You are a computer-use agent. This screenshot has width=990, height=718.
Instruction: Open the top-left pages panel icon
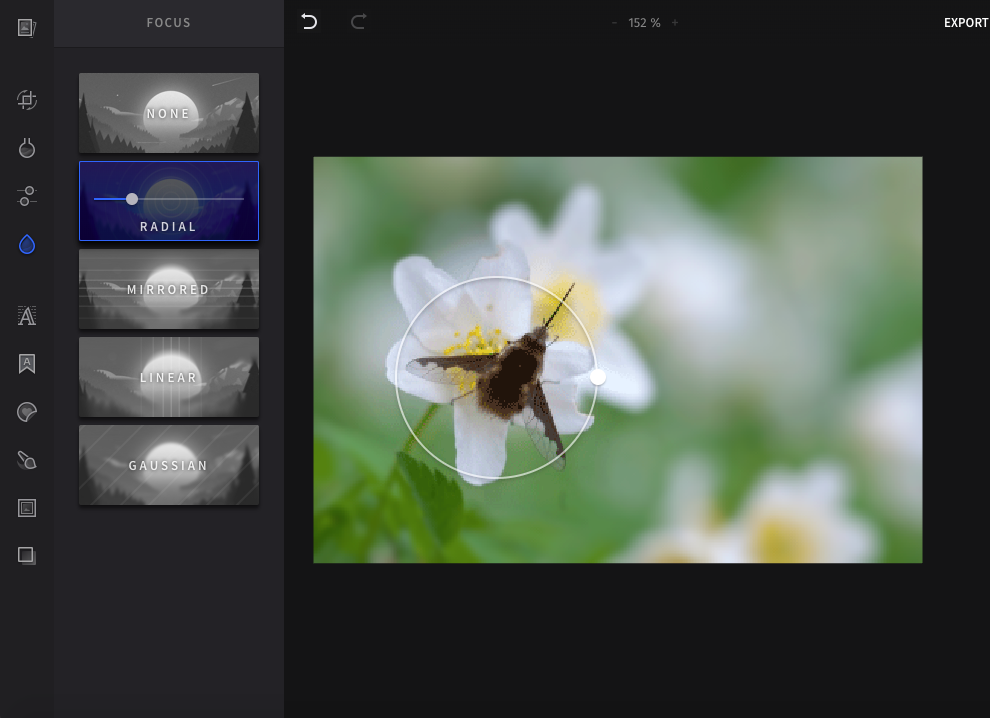[x=26, y=26]
